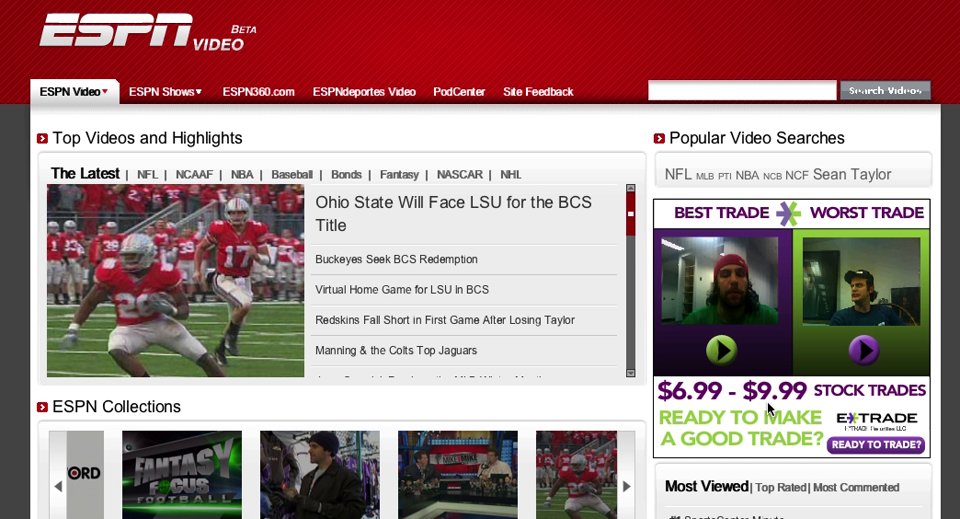Search popular term PTI
The image size is (960, 519).
725,176
